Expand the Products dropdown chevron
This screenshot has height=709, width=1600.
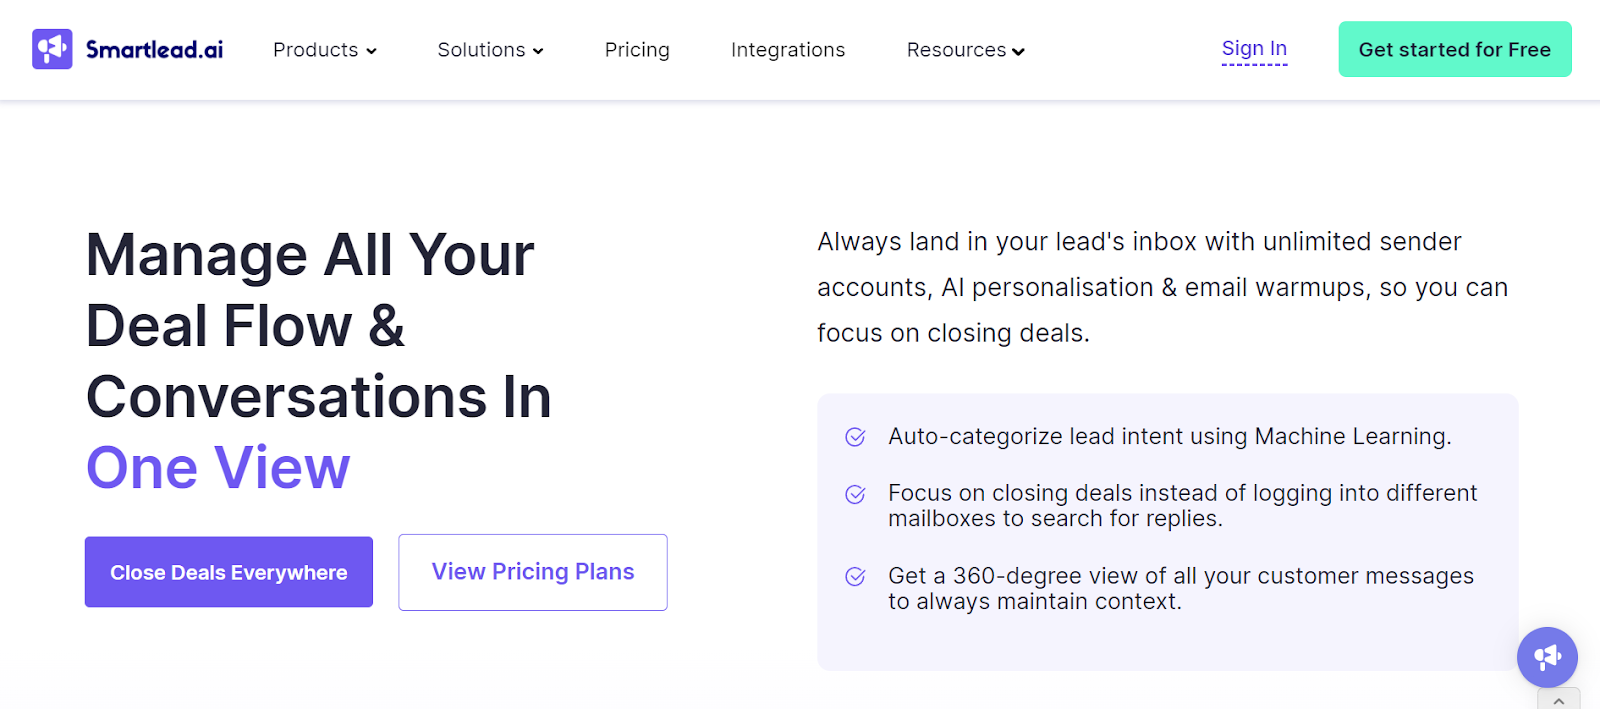372,50
